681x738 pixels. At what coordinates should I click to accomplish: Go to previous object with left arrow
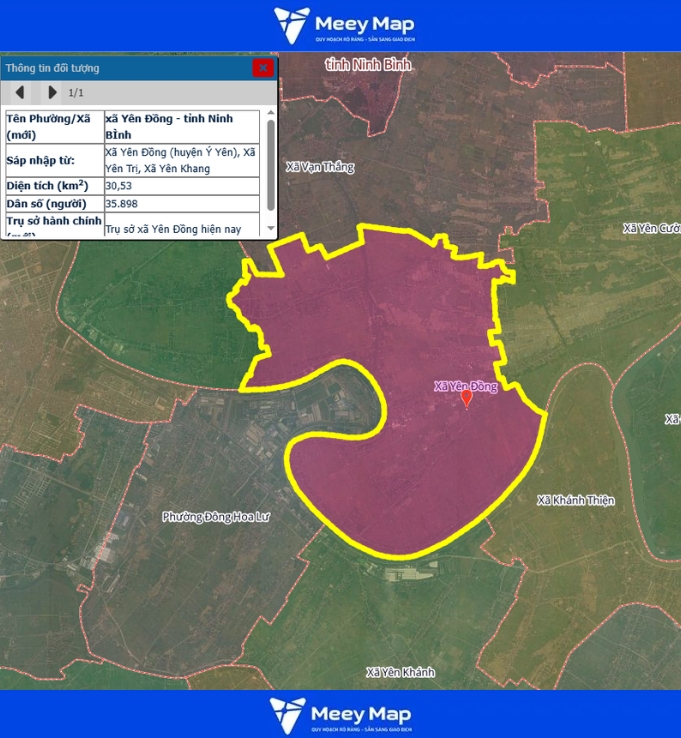point(20,93)
